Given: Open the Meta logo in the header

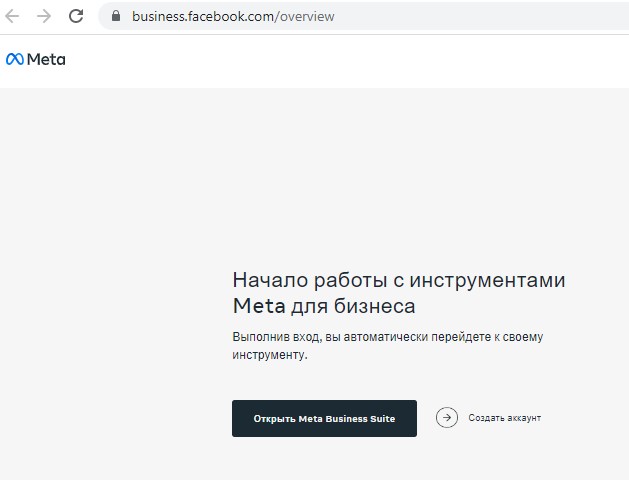Looking at the screenshot, I should (36, 59).
